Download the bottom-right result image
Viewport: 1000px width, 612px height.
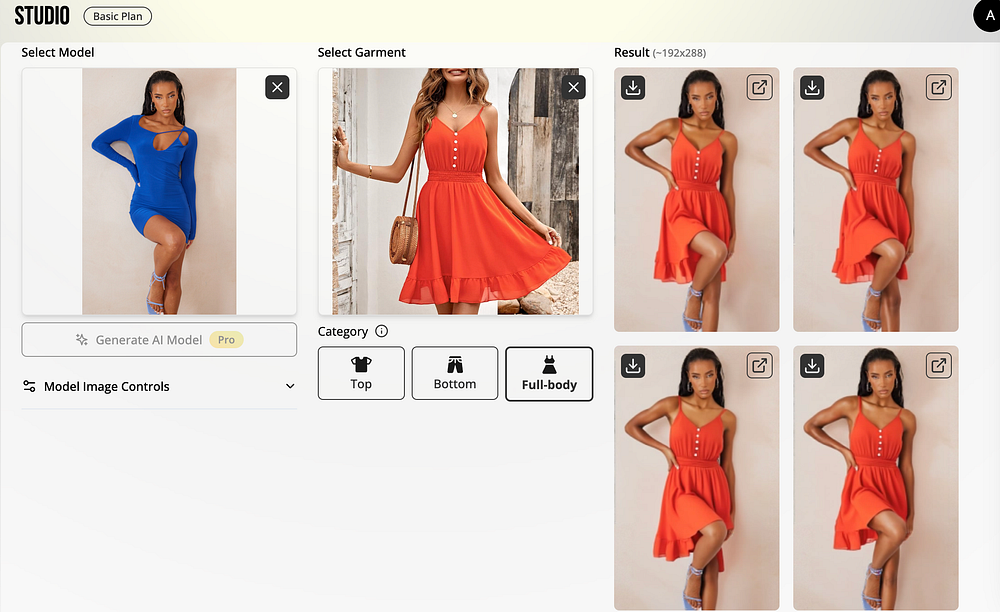812,365
